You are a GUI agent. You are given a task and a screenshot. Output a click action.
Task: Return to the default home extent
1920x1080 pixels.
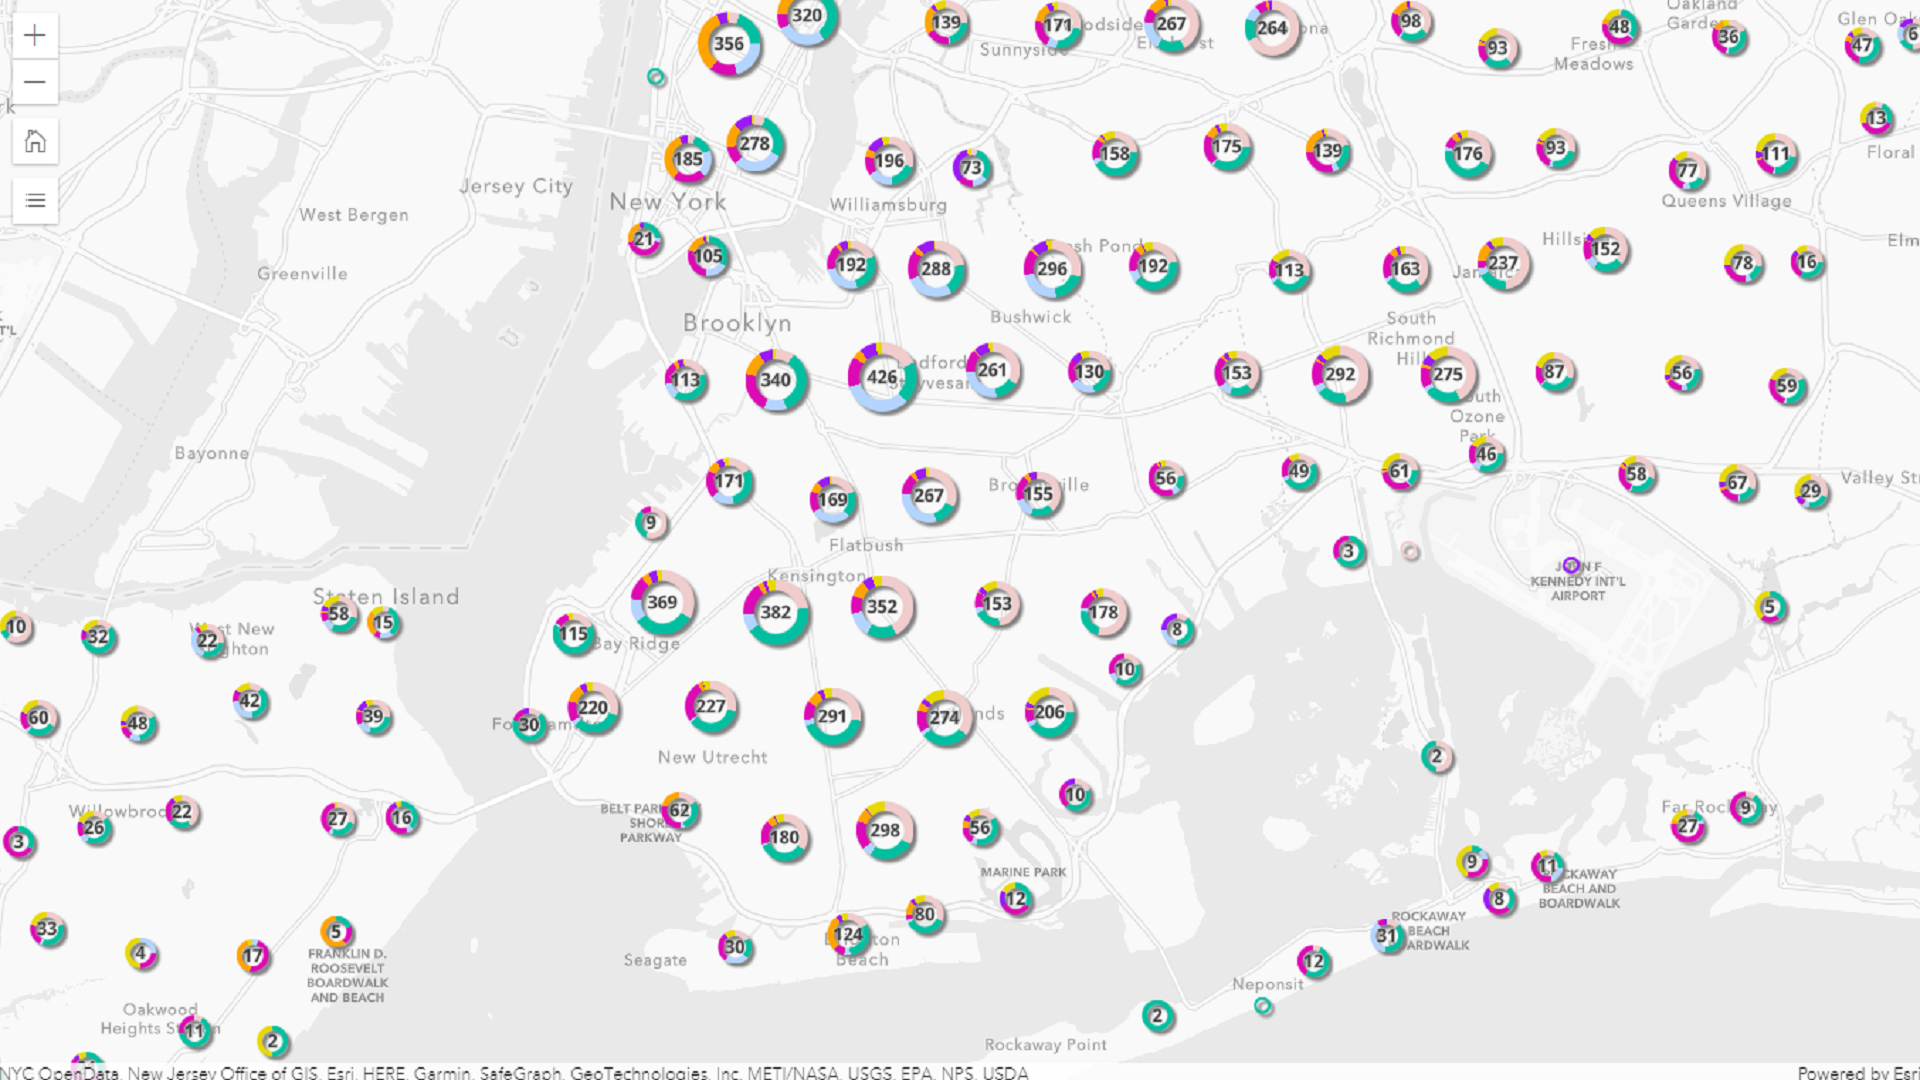point(35,141)
